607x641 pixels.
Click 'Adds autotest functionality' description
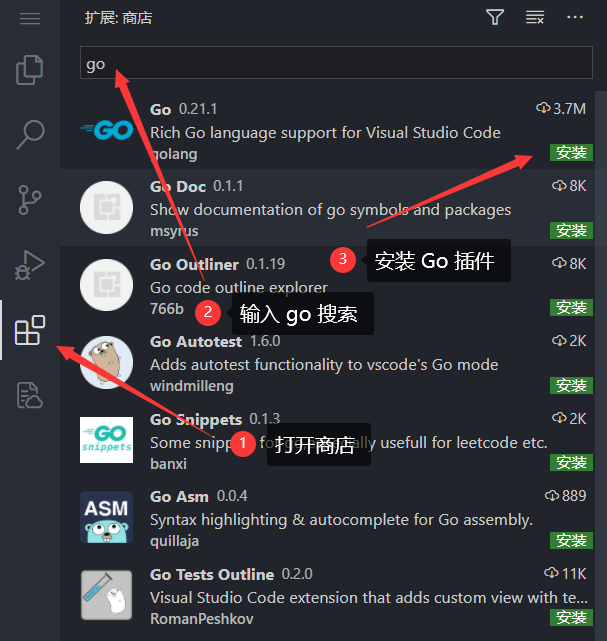click(324, 365)
